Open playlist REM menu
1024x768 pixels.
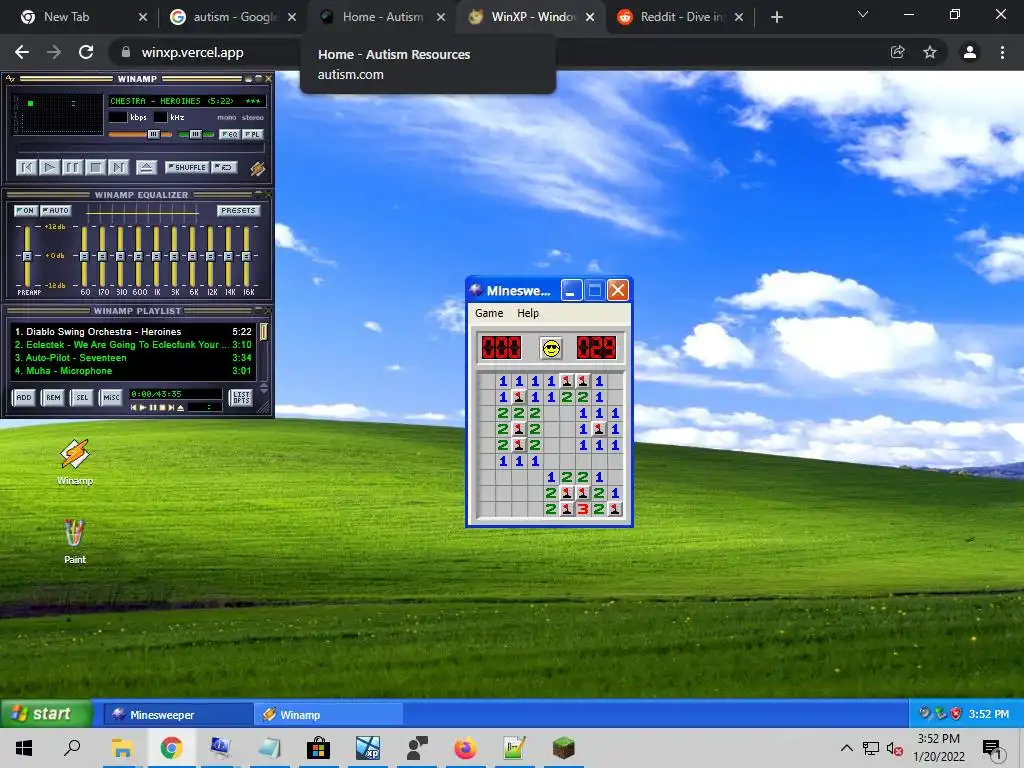click(x=54, y=398)
